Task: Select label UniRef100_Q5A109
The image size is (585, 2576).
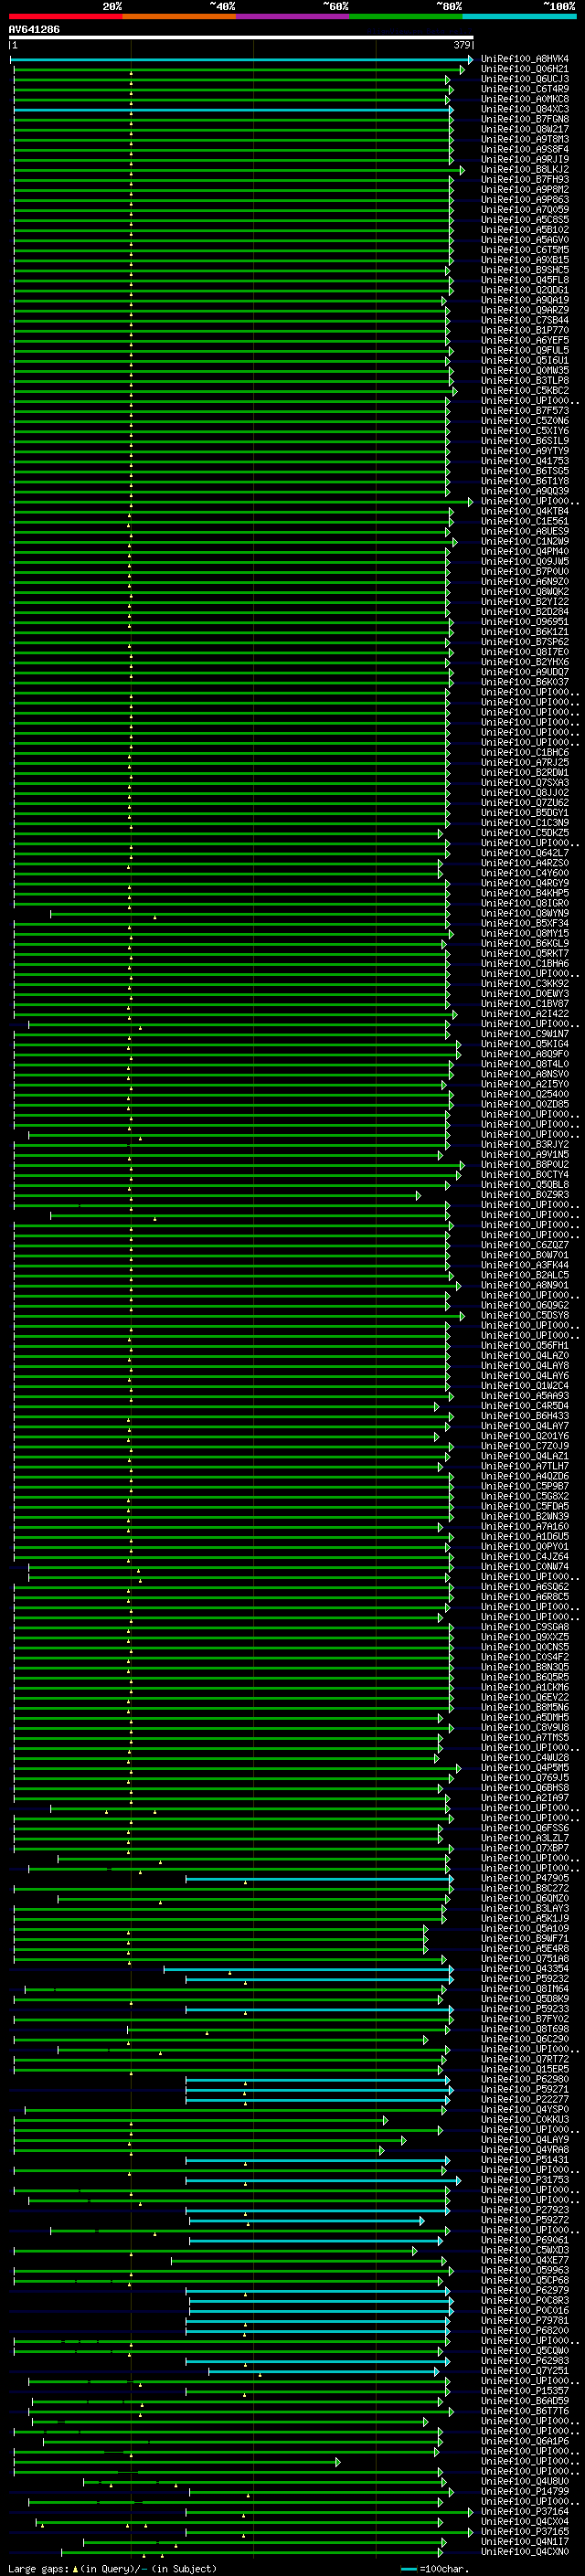Action: pos(525,1928)
